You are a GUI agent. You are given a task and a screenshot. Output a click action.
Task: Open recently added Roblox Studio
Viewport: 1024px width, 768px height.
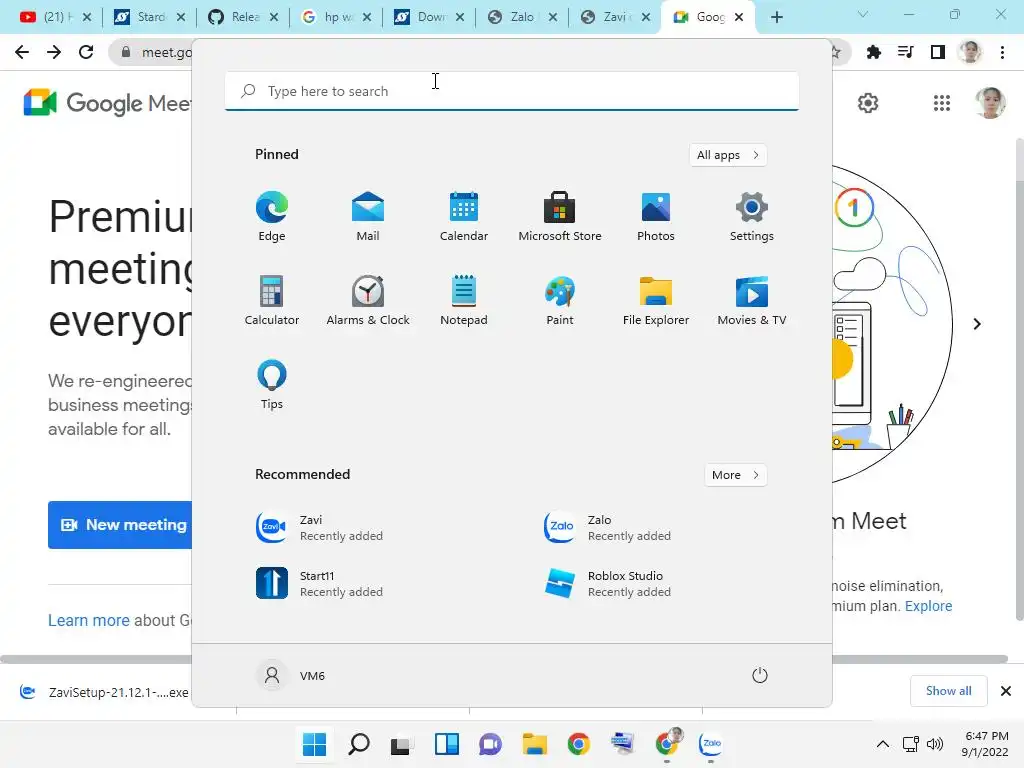tap(608, 584)
